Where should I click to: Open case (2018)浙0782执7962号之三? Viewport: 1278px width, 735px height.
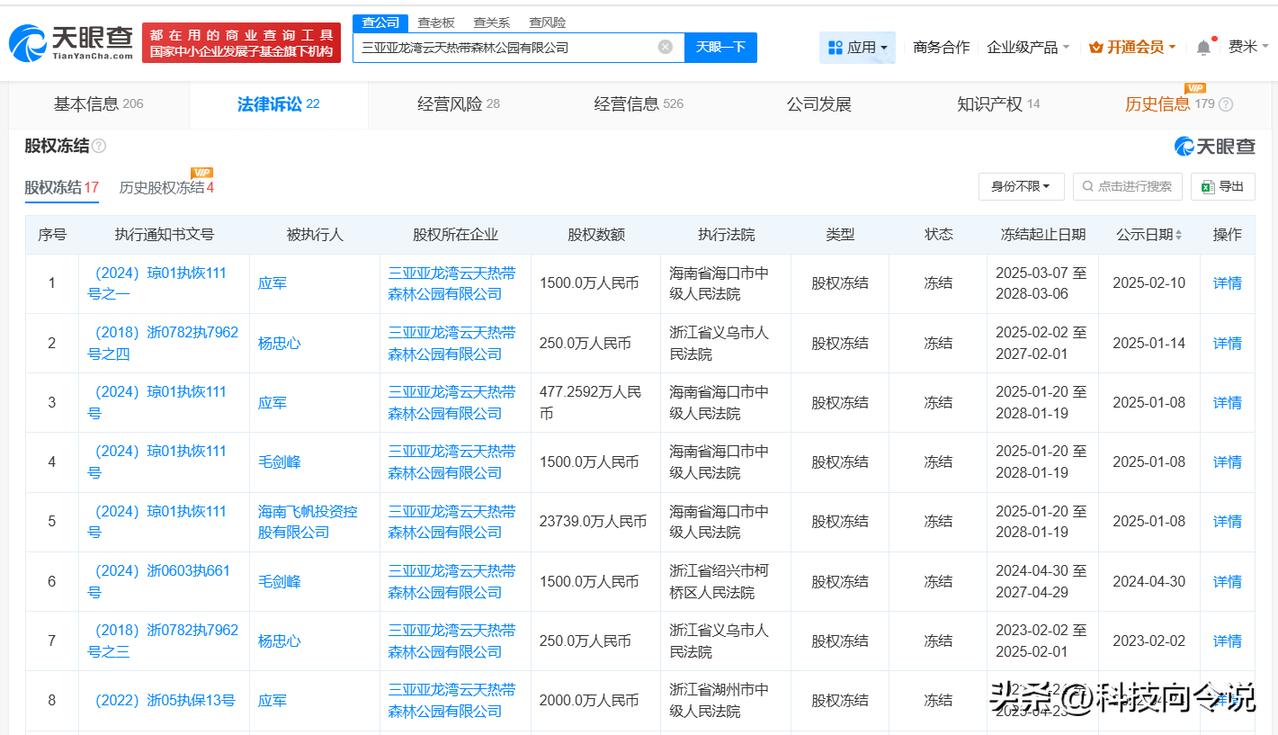pos(163,641)
